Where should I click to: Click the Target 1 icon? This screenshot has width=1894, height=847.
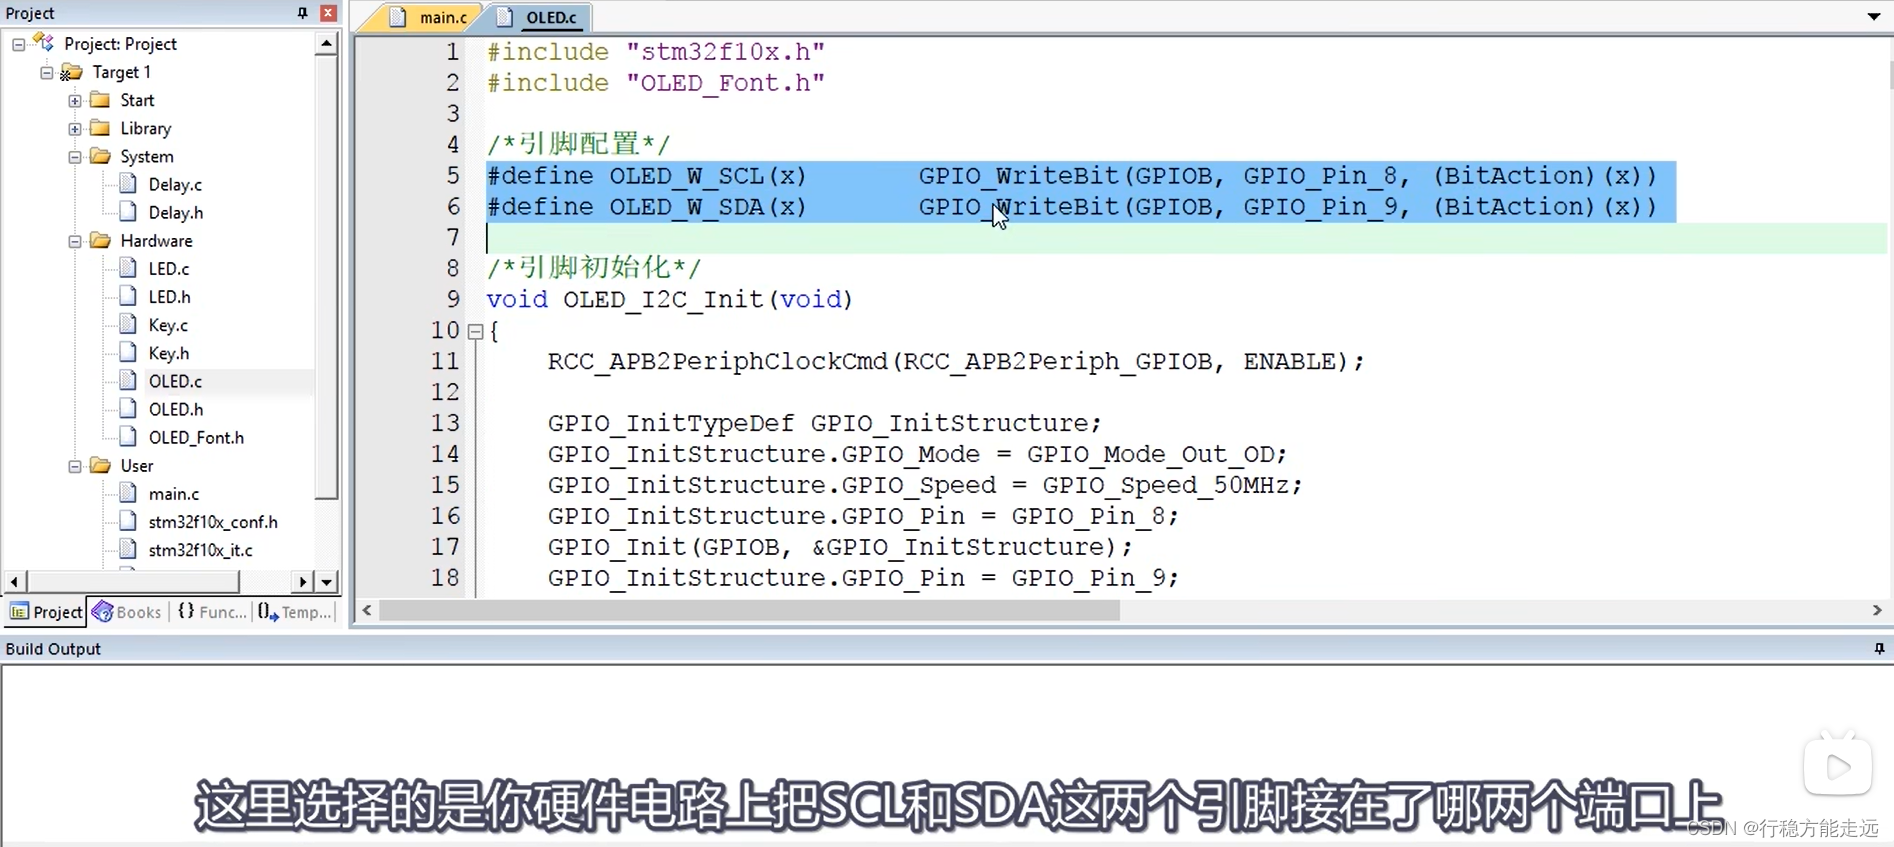[71, 72]
